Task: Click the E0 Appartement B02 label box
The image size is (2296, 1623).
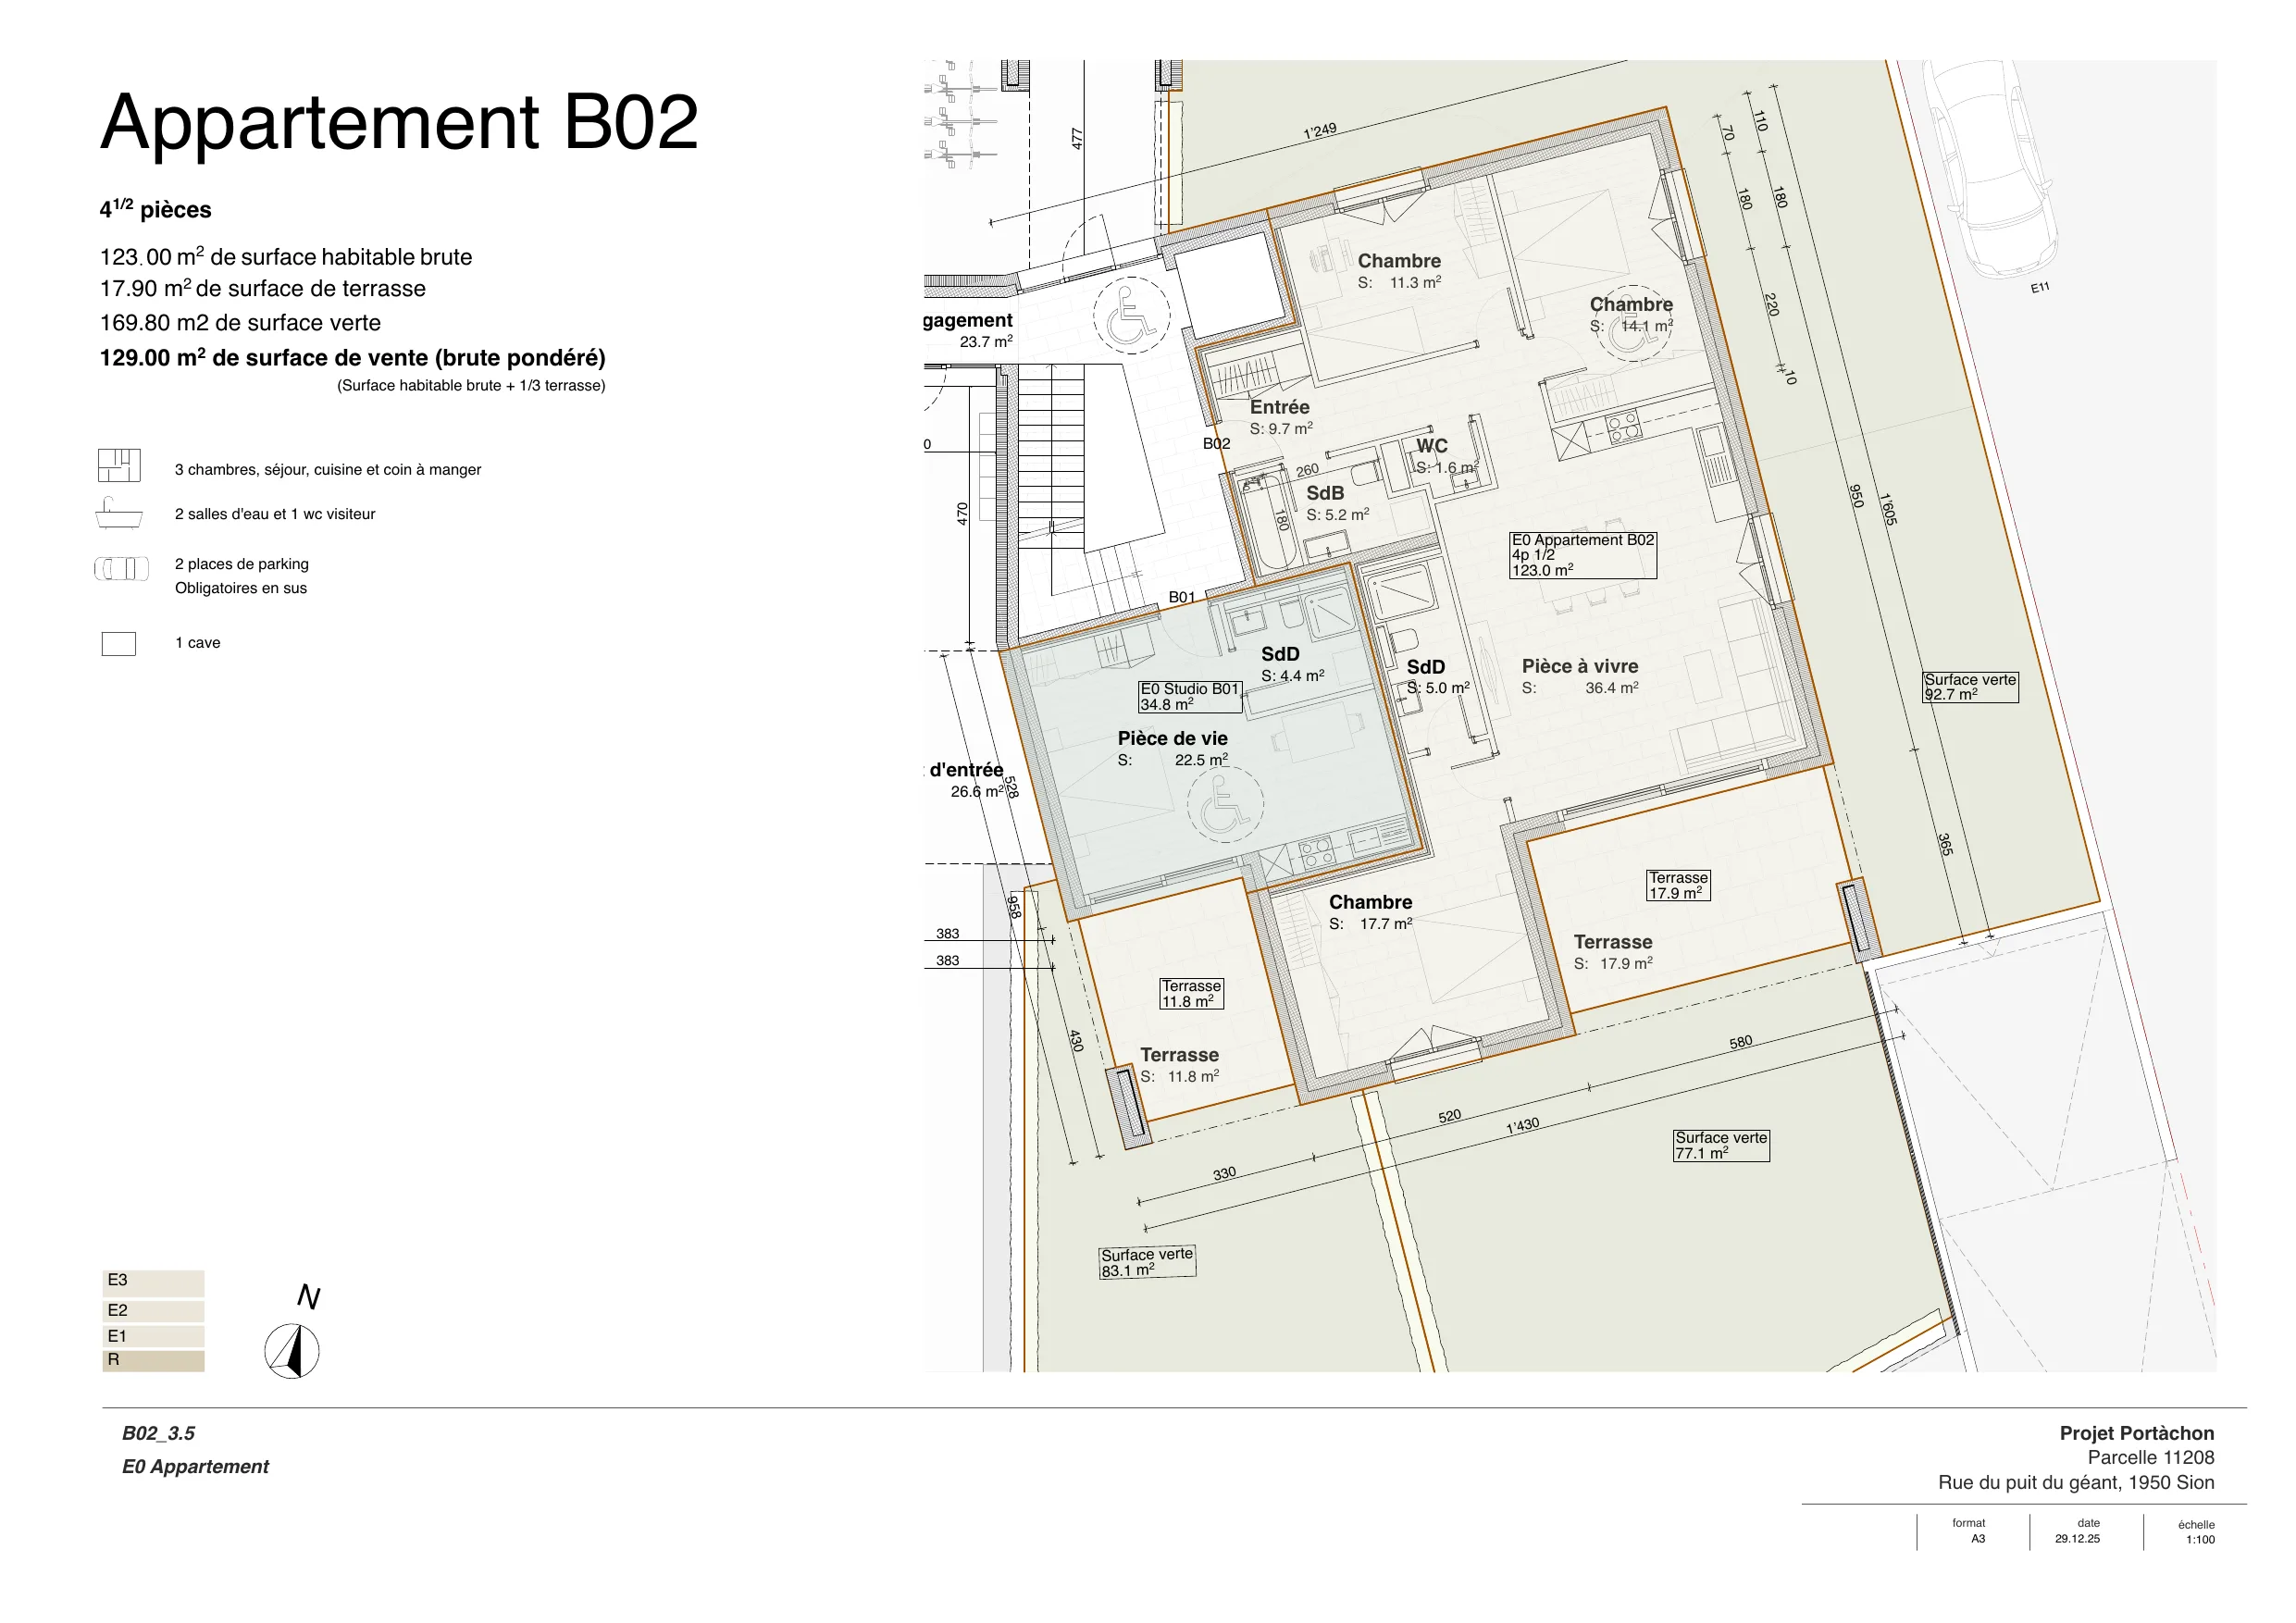Action: (1583, 555)
